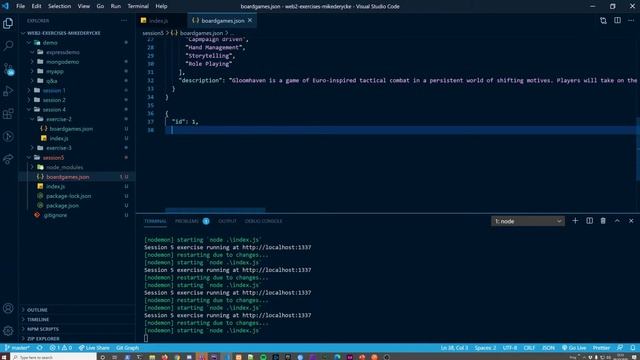Click CRLF end of line setting
Screen dimensions: 640x360
529,348
